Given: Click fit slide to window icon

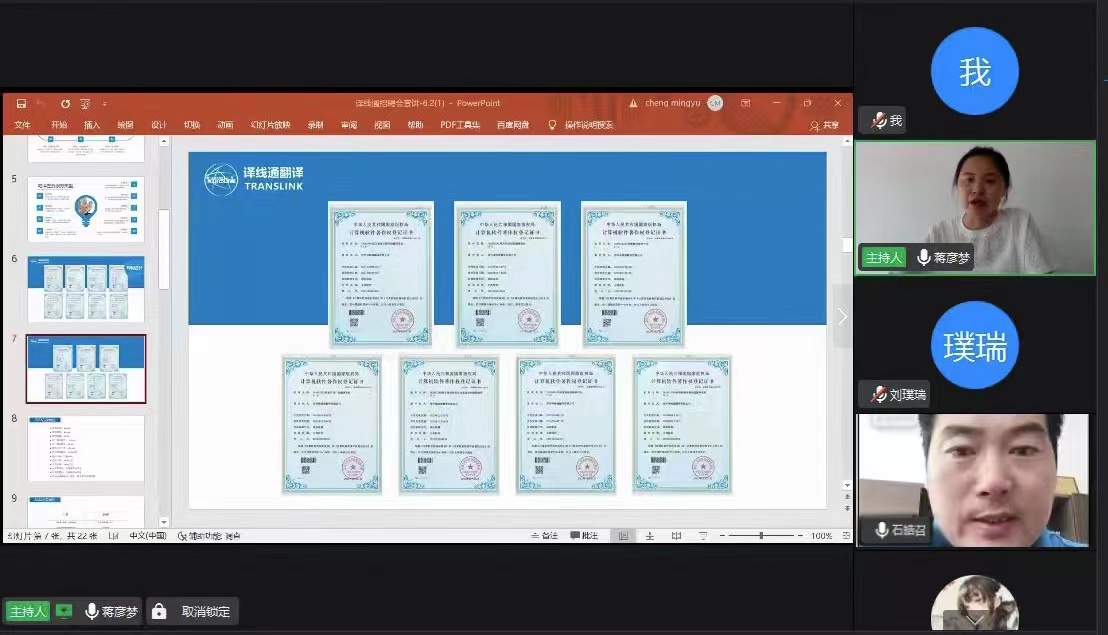Looking at the screenshot, I should click(x=843, y=536).
